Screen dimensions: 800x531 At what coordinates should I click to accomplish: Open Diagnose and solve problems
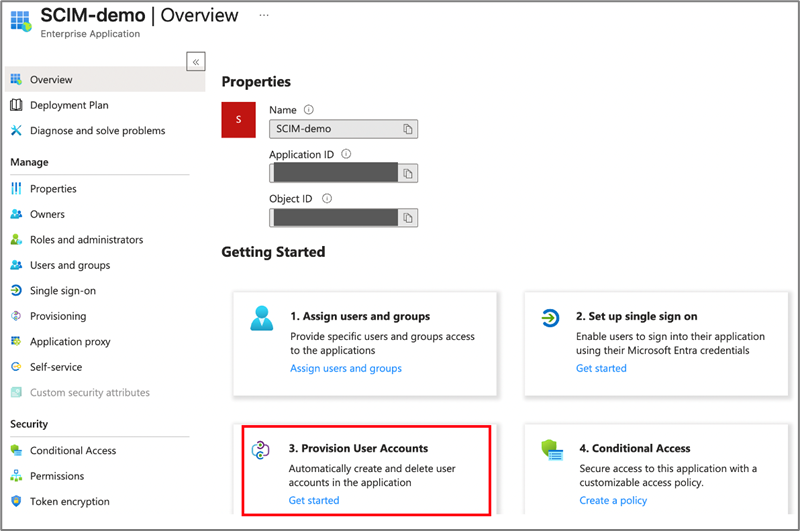tap(97, 130)
